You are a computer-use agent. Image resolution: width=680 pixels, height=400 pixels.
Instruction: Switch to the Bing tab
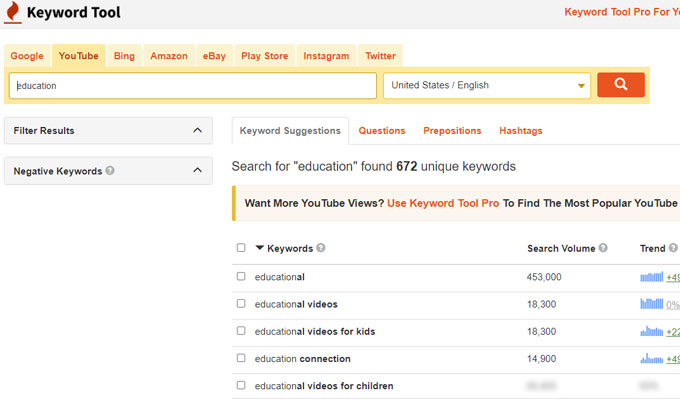coord(124,56)
